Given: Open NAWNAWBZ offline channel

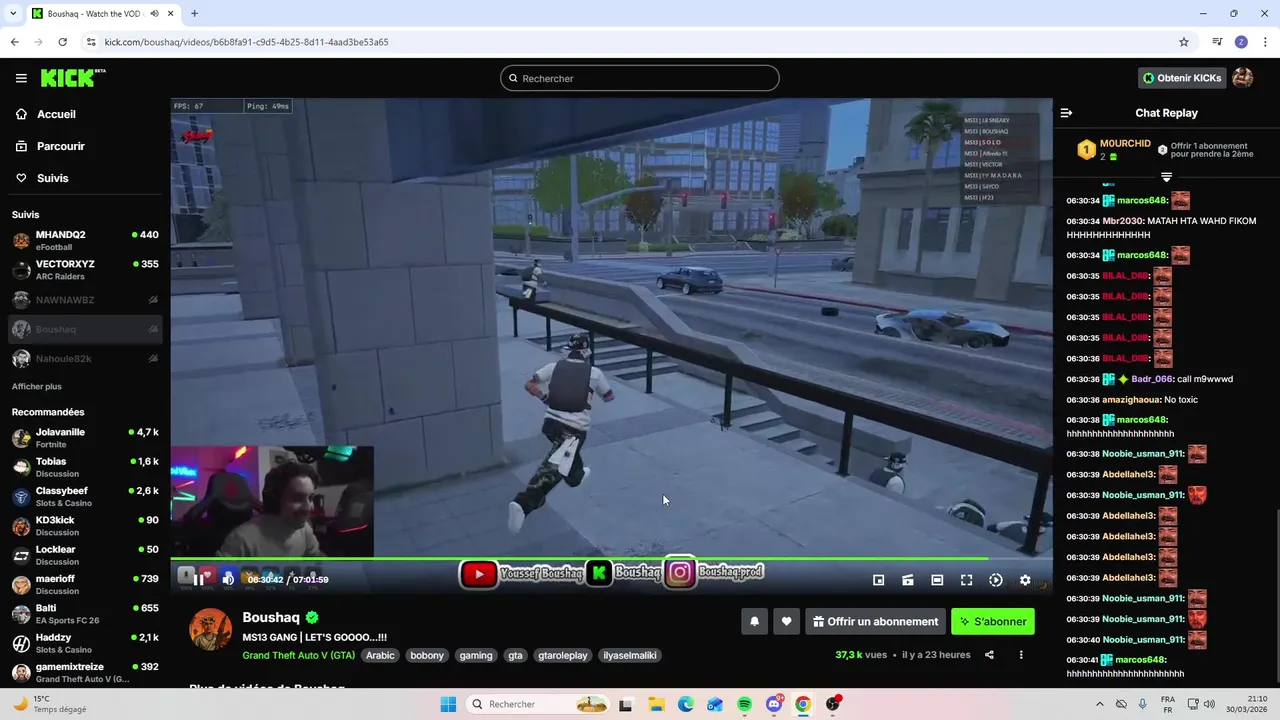Looking at the screenshot, I should tap(85, 300).
